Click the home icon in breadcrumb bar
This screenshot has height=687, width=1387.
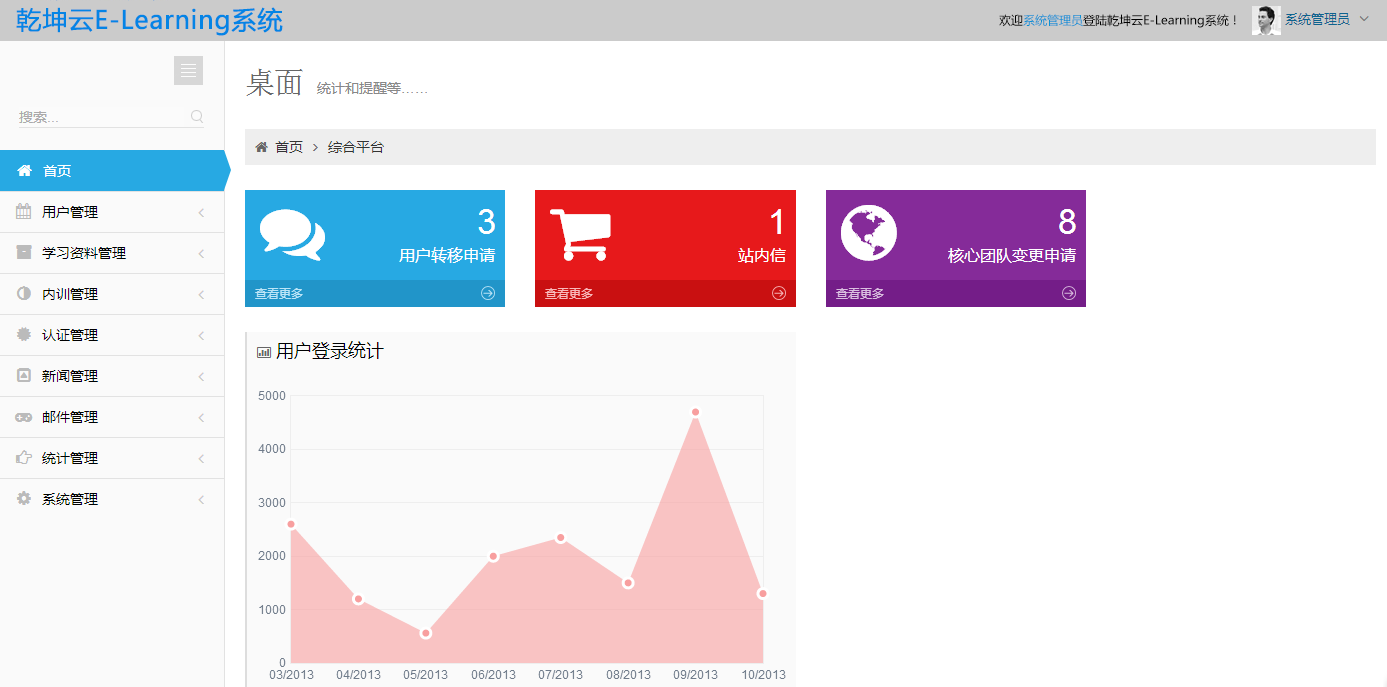[x=261, y=147]
